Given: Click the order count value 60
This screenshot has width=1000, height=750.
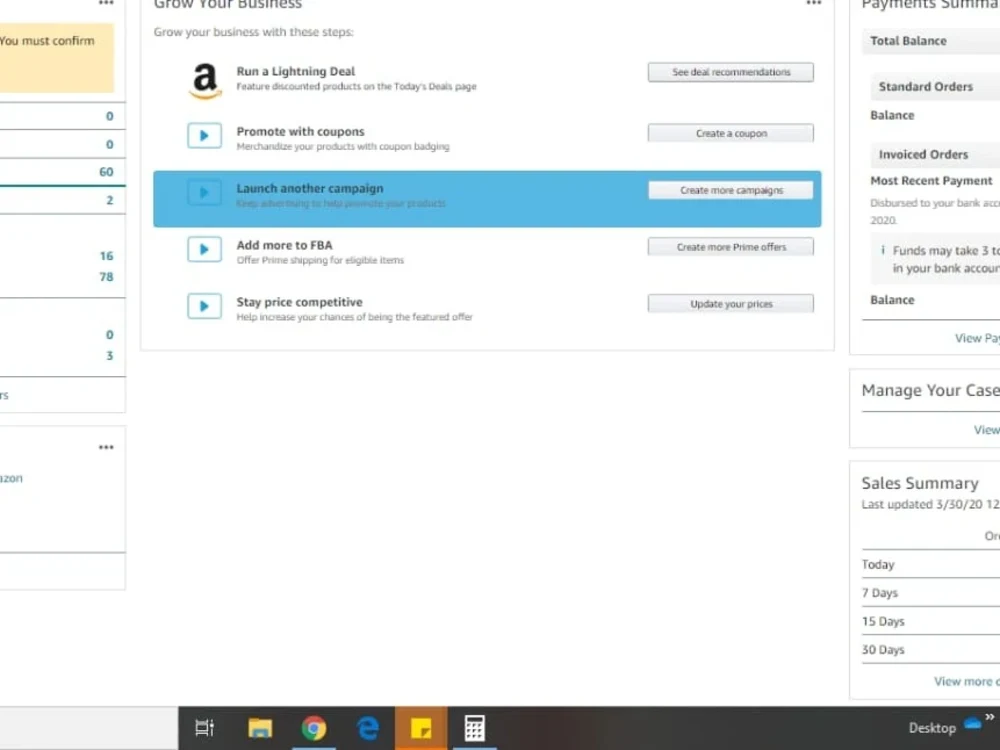Looking at the screenshot, I should 106,172.
